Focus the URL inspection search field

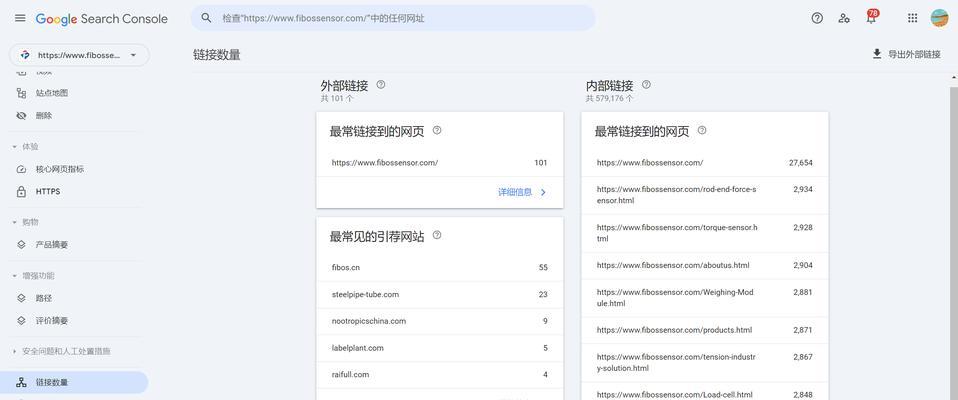(x=393, y=18)
